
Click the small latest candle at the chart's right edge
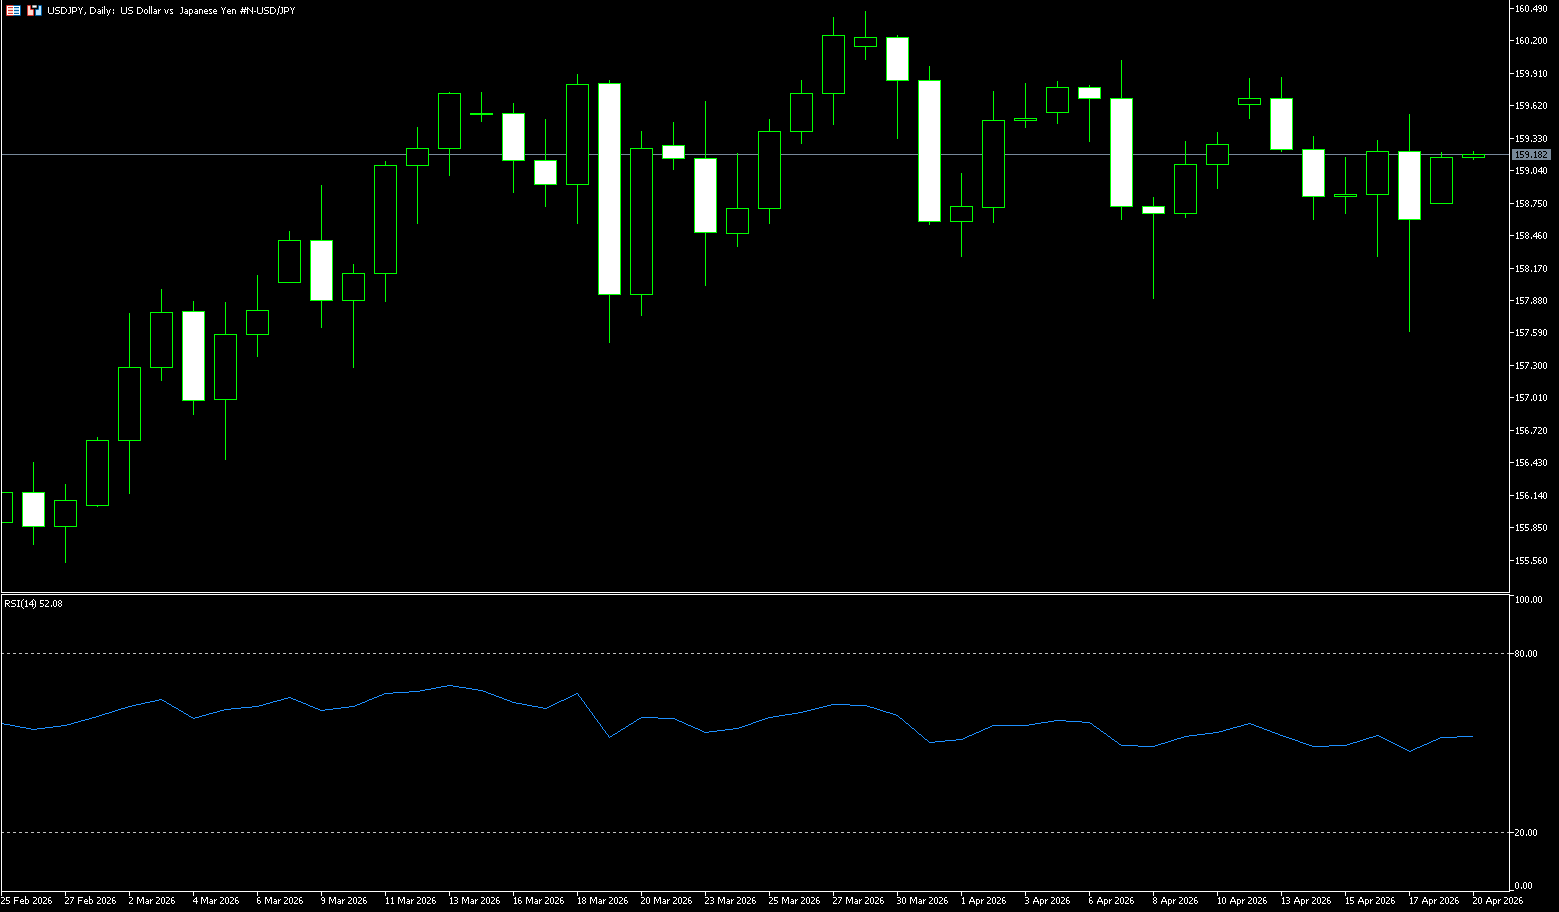pos(1473,156)
